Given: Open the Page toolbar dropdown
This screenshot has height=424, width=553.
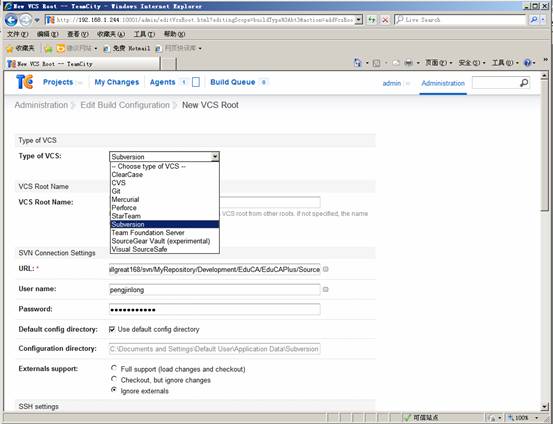Looking at the screenshot, I should click(438, 63).
